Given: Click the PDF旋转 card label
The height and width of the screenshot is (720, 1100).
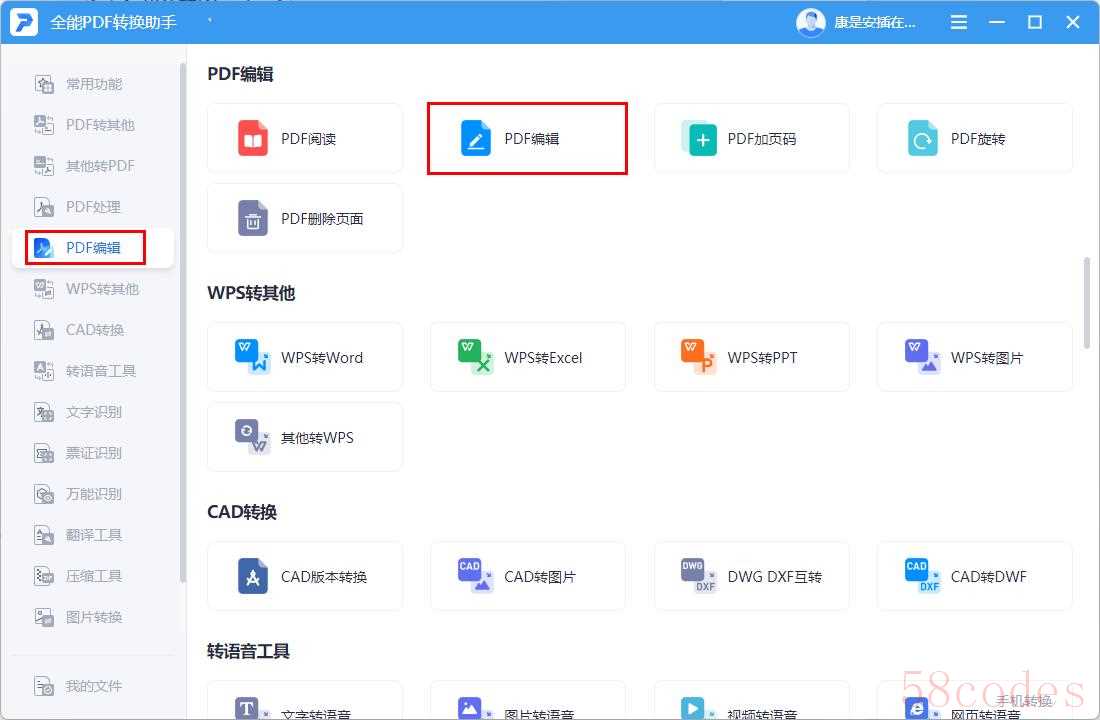Looking at the screenshot, I should coord(978,139).
